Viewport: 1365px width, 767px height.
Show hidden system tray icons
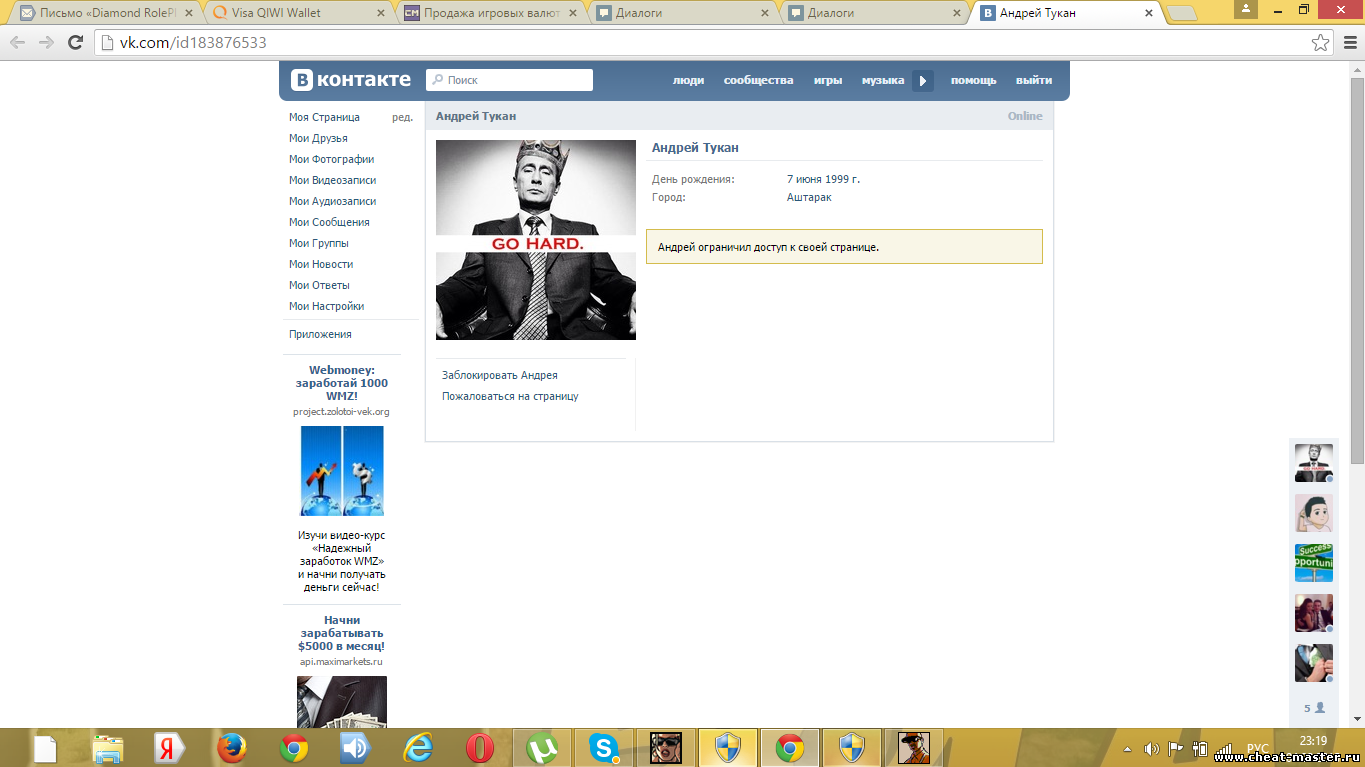(1128, 748)
